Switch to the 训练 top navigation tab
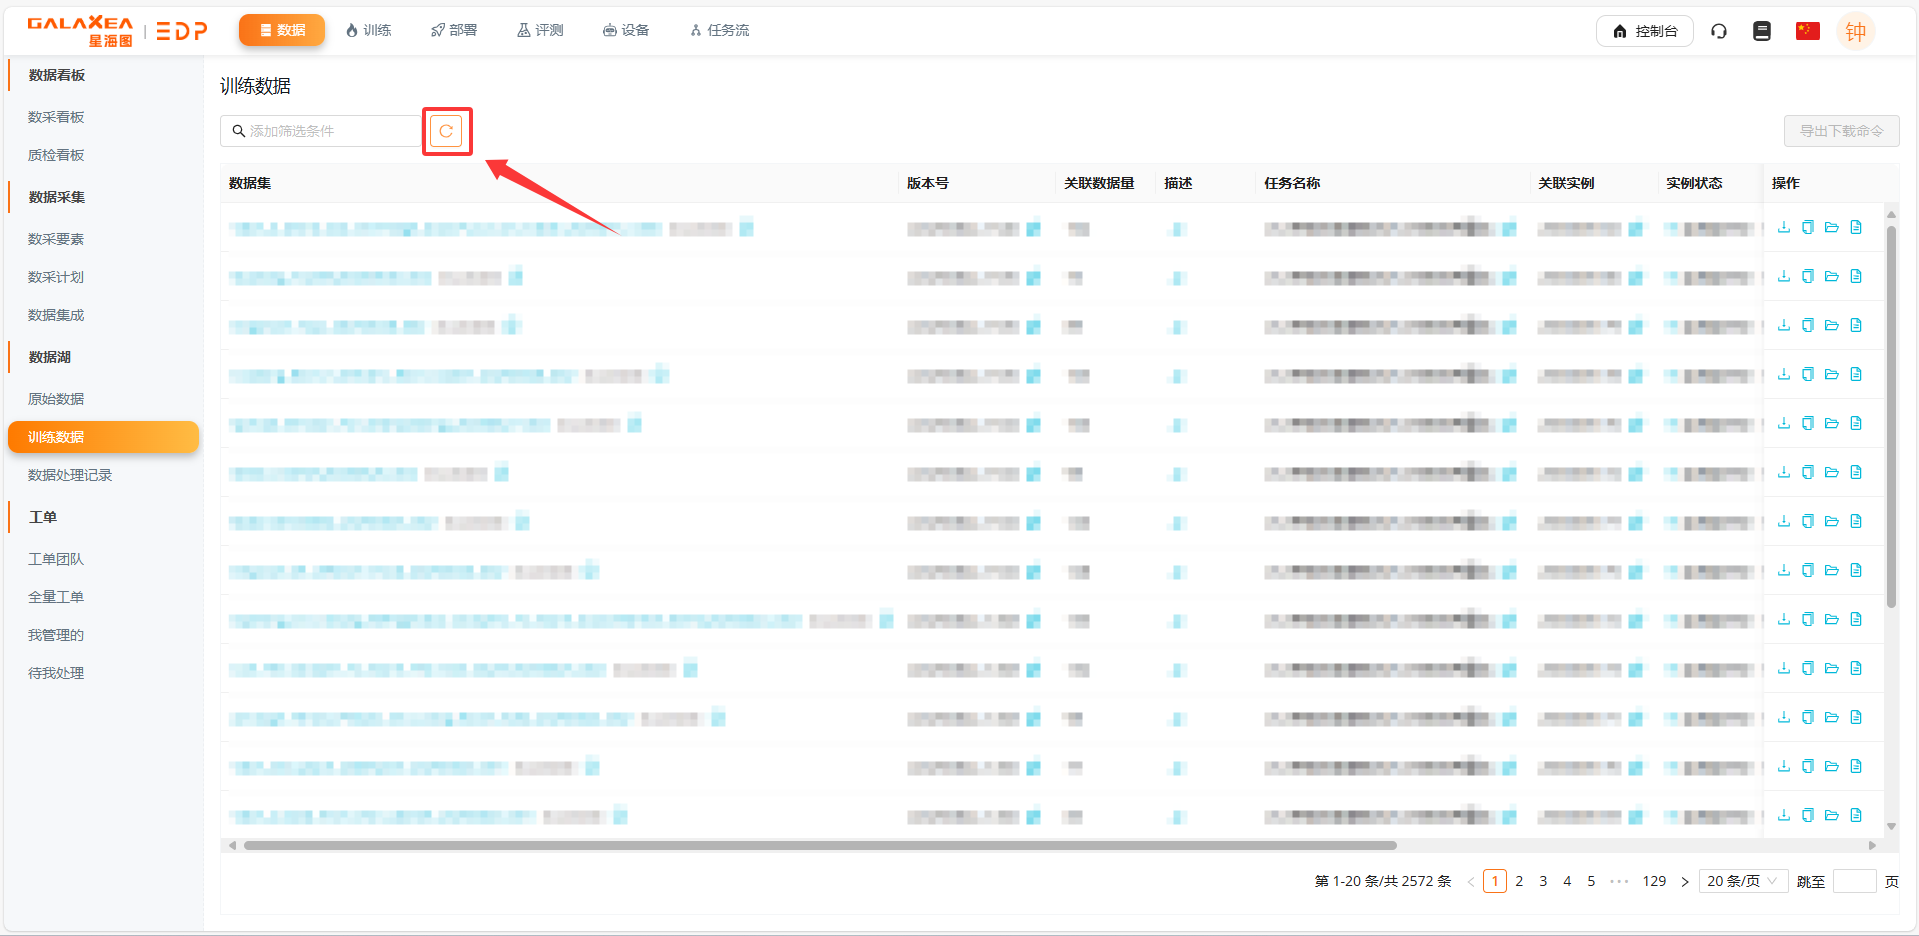The height and width of the screenshot is (936, 1919). [368, 30]
